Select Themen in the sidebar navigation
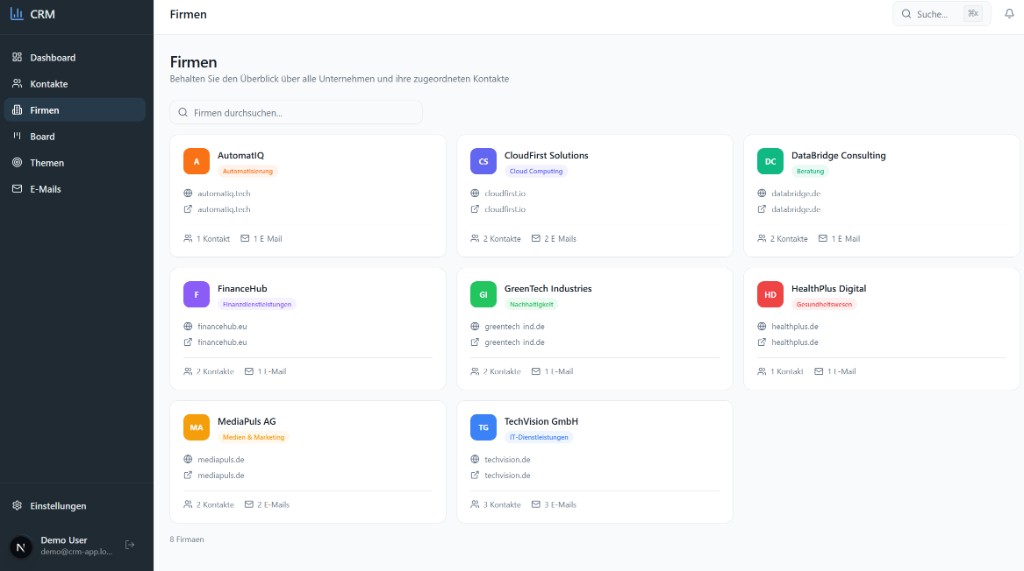This screenshot has height=571, width=1024. click(47, 162)
